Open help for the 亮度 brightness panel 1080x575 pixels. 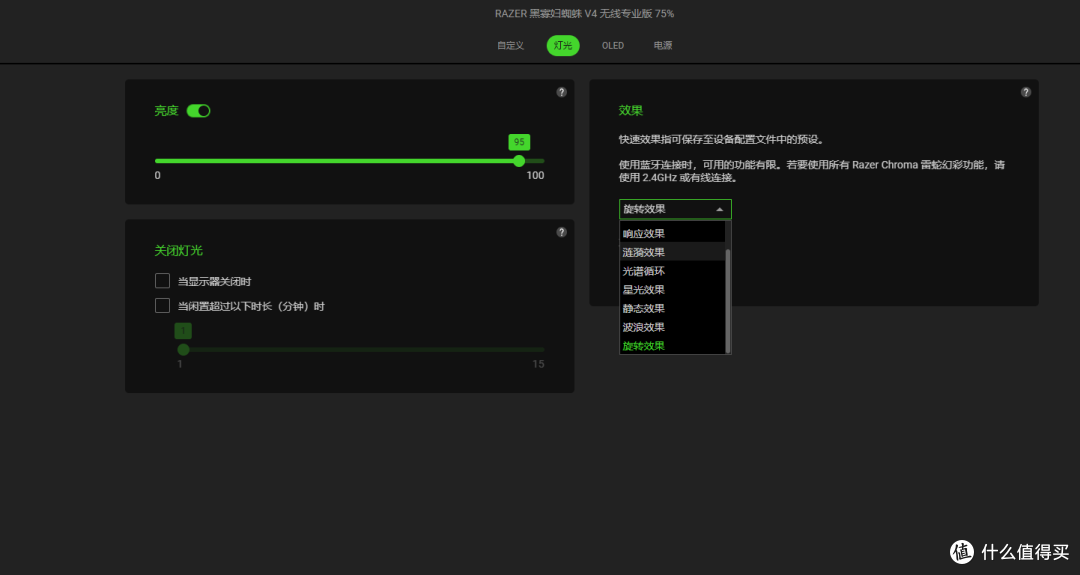point(561,92)
